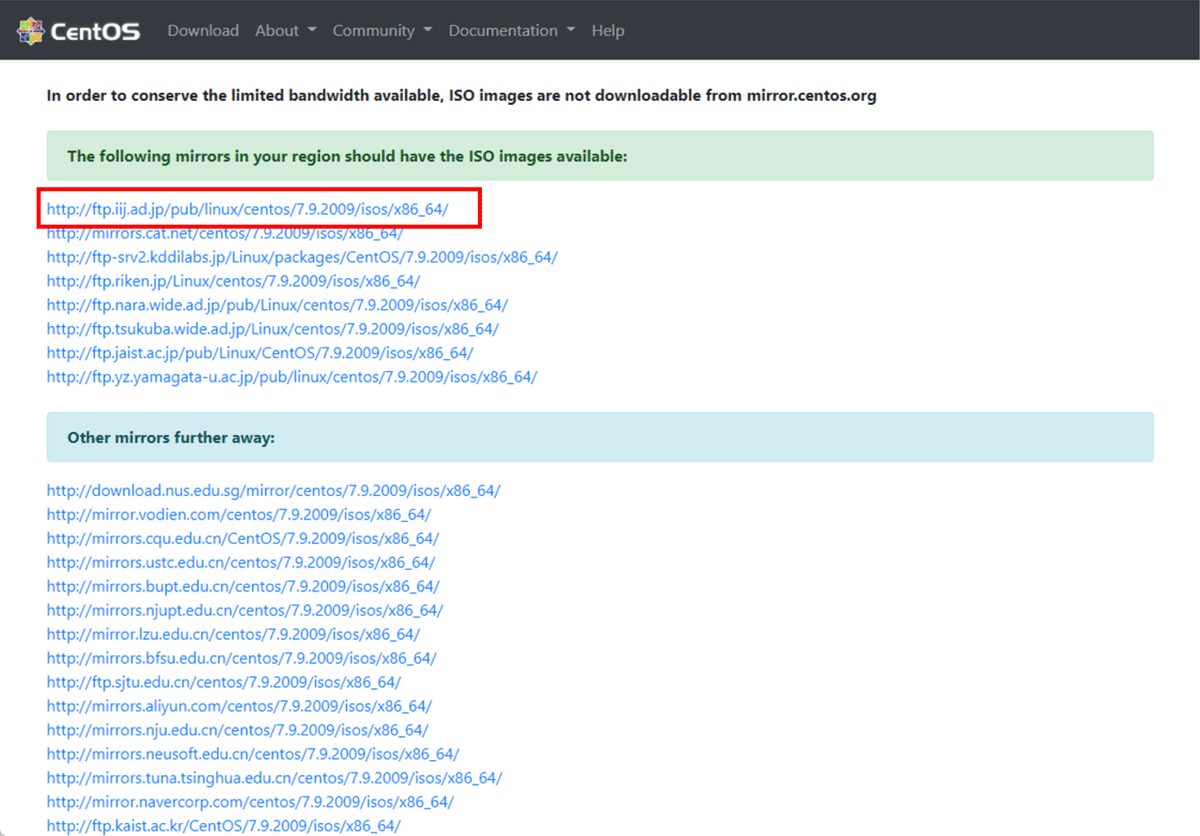1200x836 pixels.
Task: Open the mirrors.neusoft.edu.cn mirror link
Action: coord(253,755)
